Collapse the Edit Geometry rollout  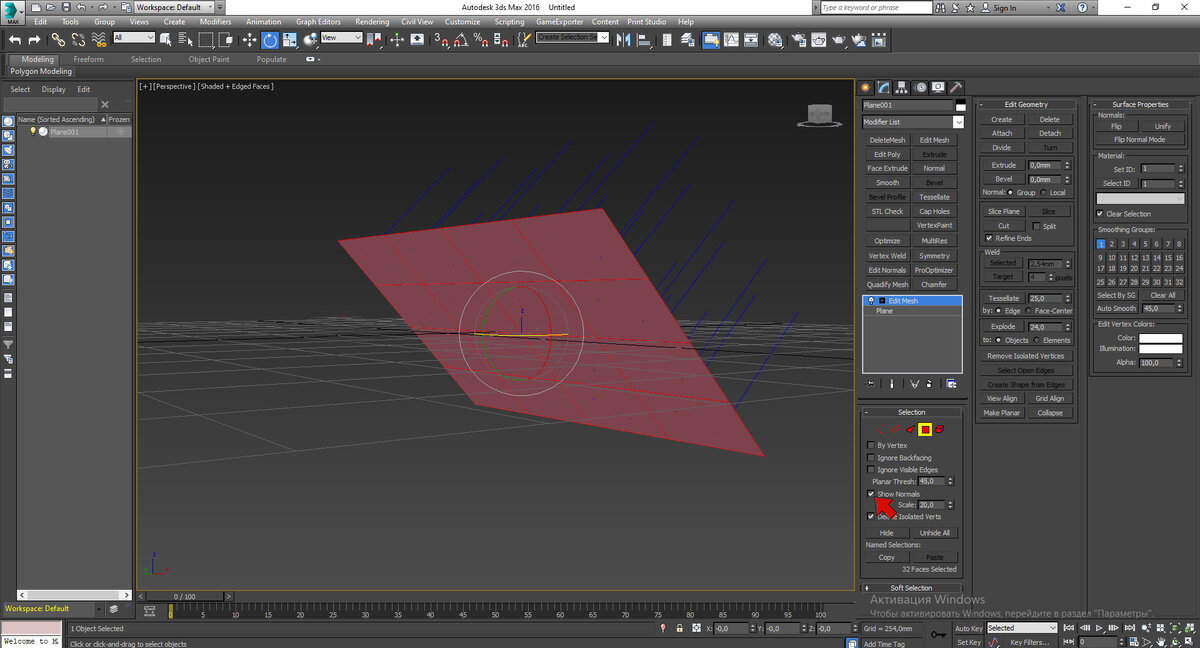[1026, 104]
